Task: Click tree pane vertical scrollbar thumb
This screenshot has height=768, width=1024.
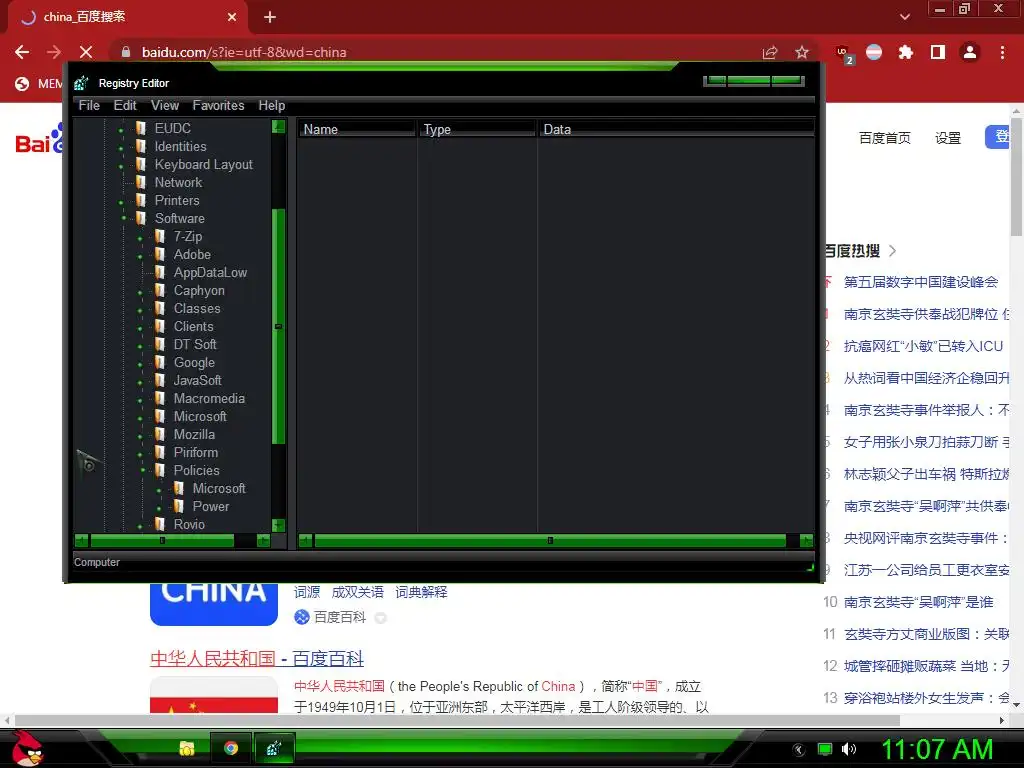Action: [278, 327]
